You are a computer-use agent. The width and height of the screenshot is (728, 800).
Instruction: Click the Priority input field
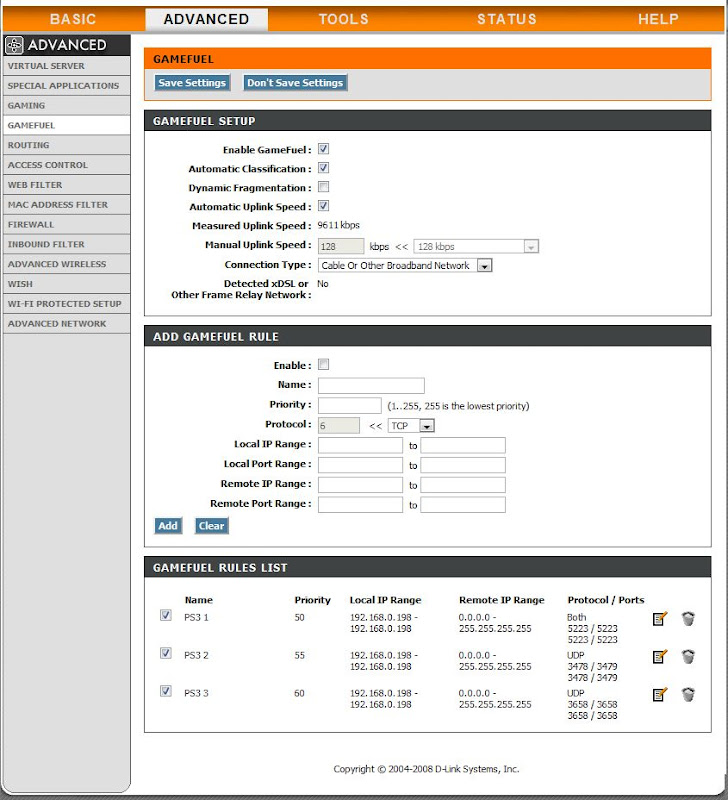(349, 406)
